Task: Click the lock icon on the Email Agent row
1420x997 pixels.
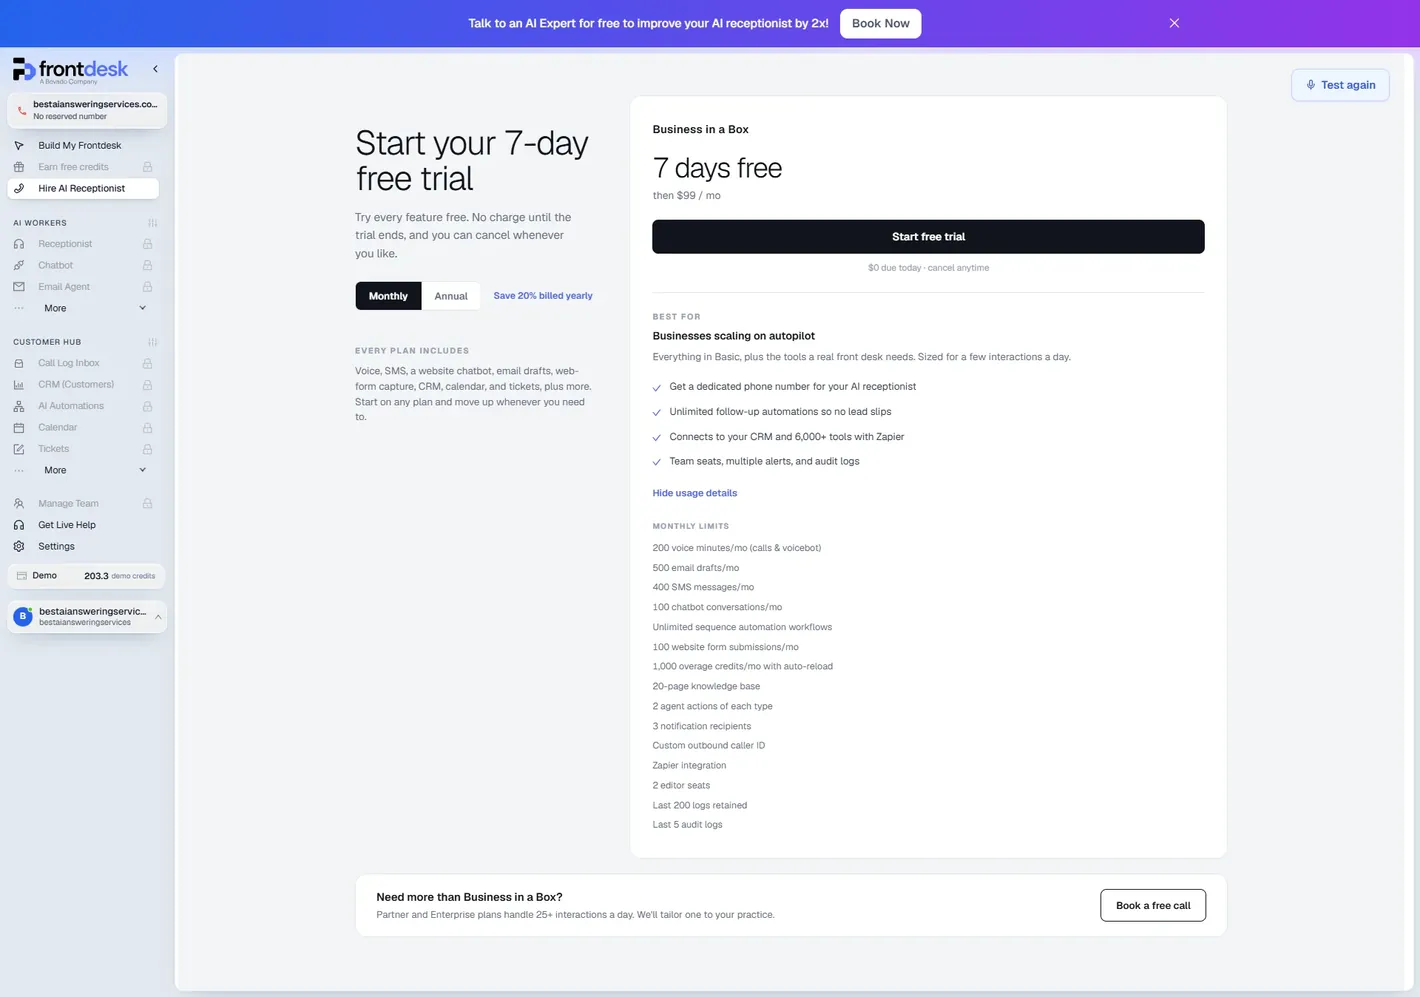Action: point(147,287)
